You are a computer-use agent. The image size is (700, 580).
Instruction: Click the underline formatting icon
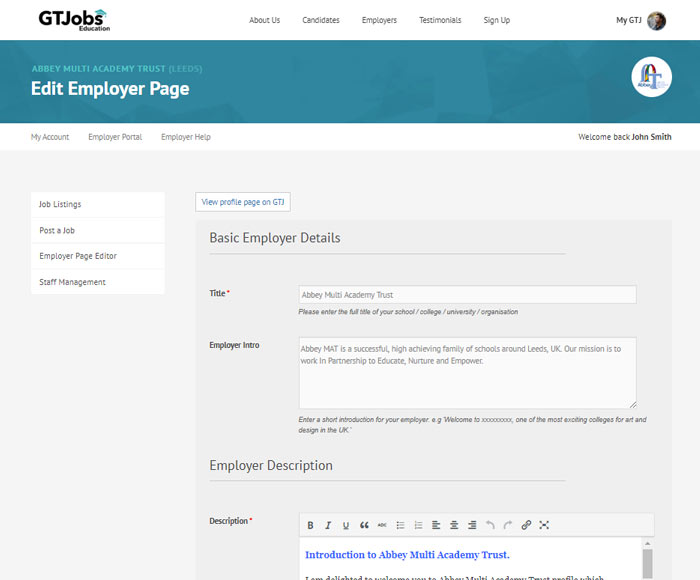(346, 525)
